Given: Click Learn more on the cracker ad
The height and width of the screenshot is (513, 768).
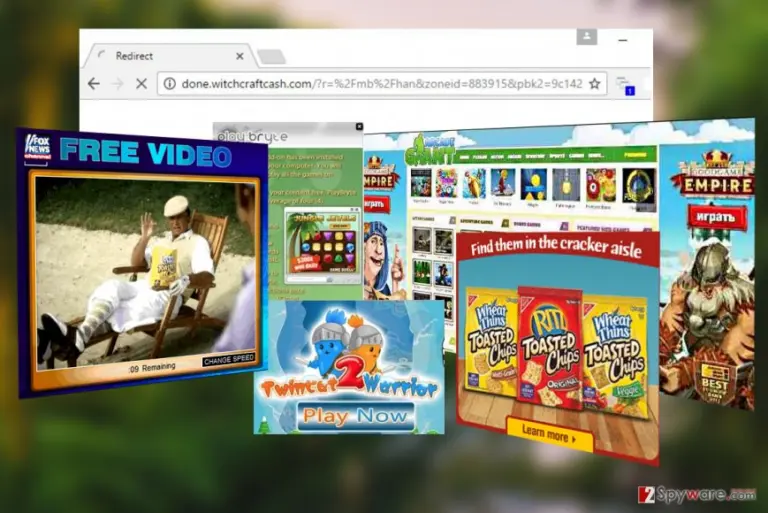Looking at the screenshot, I should tap(549, 433).
